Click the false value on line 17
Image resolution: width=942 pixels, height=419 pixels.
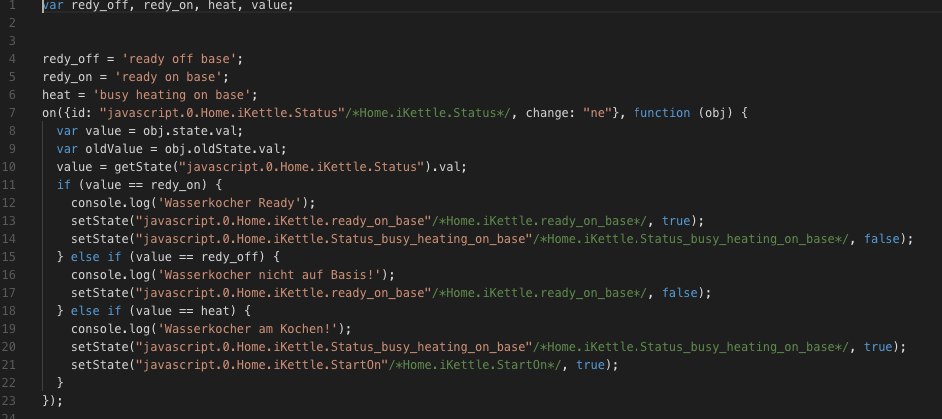(x=680, y=293)
